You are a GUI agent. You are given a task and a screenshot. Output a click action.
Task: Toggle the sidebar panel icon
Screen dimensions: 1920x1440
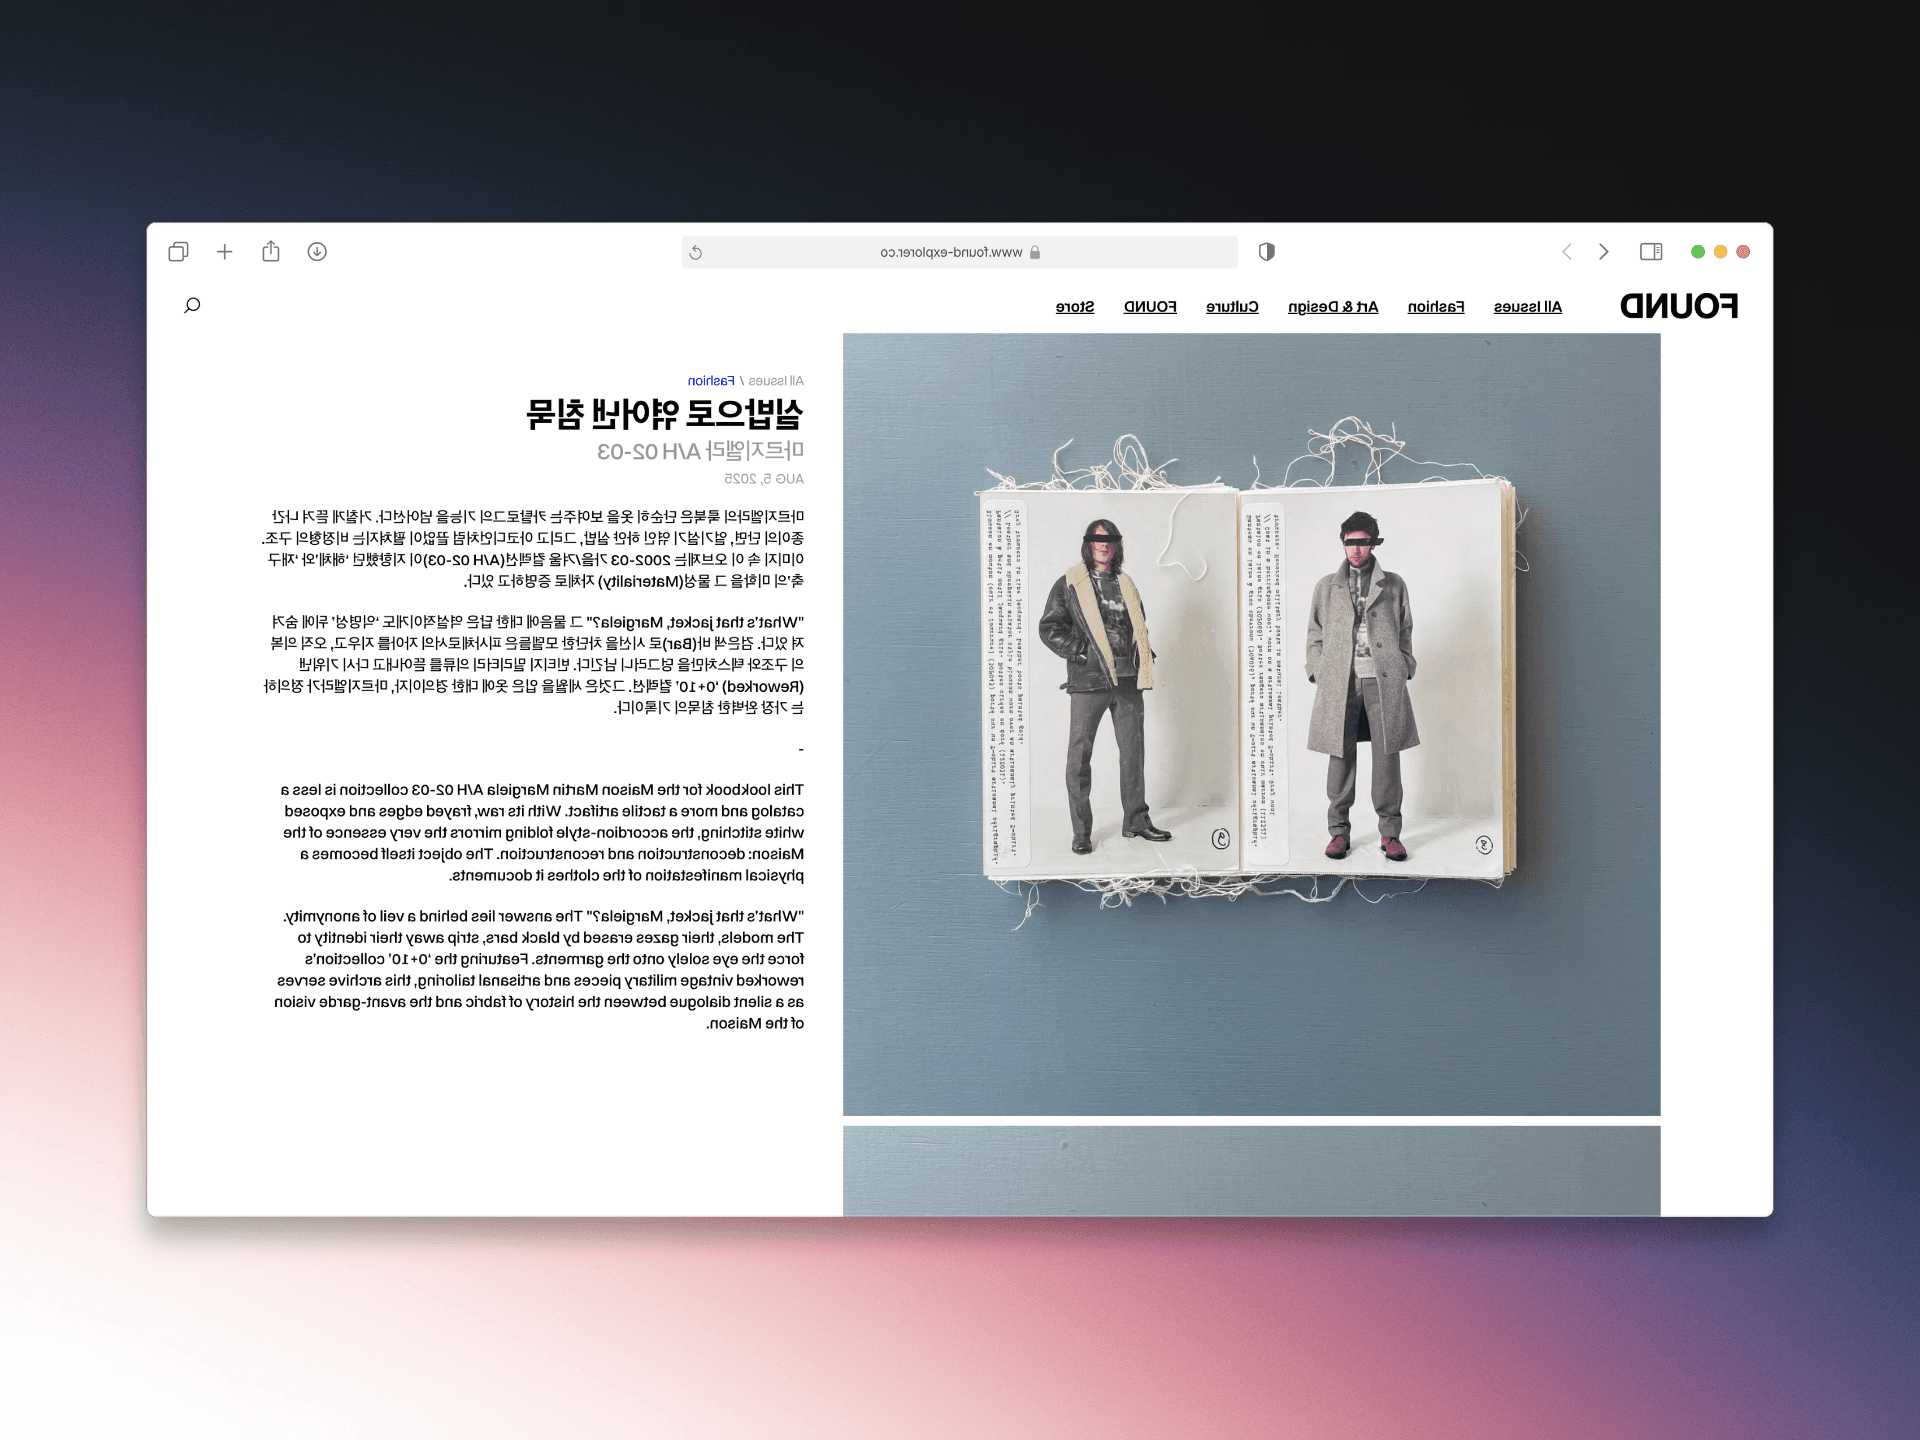pos(1651,252)
